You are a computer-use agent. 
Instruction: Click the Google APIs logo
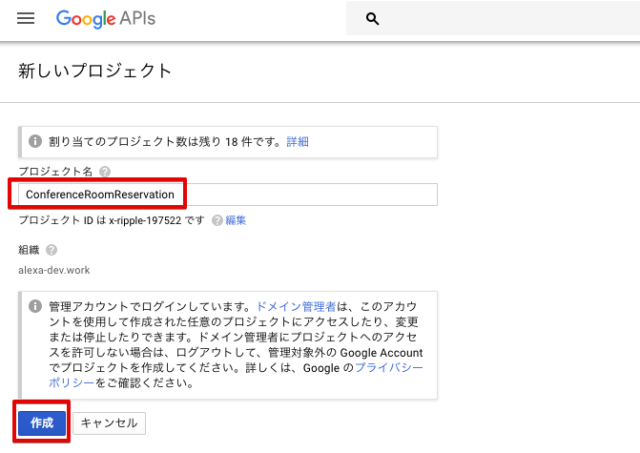(106, 19)
